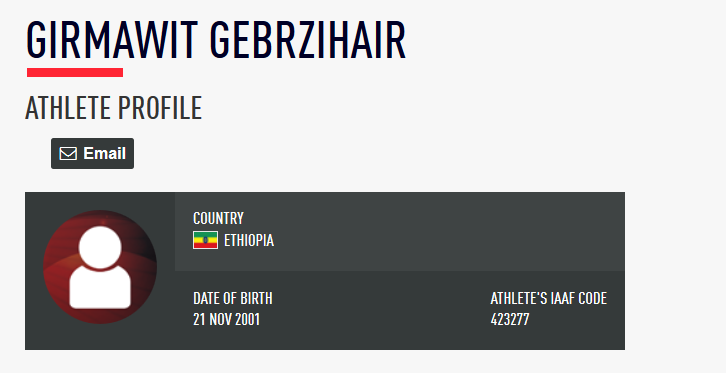Click the DATE OF BIRTH label
The image size is (726, 373).
click(232, 298)
